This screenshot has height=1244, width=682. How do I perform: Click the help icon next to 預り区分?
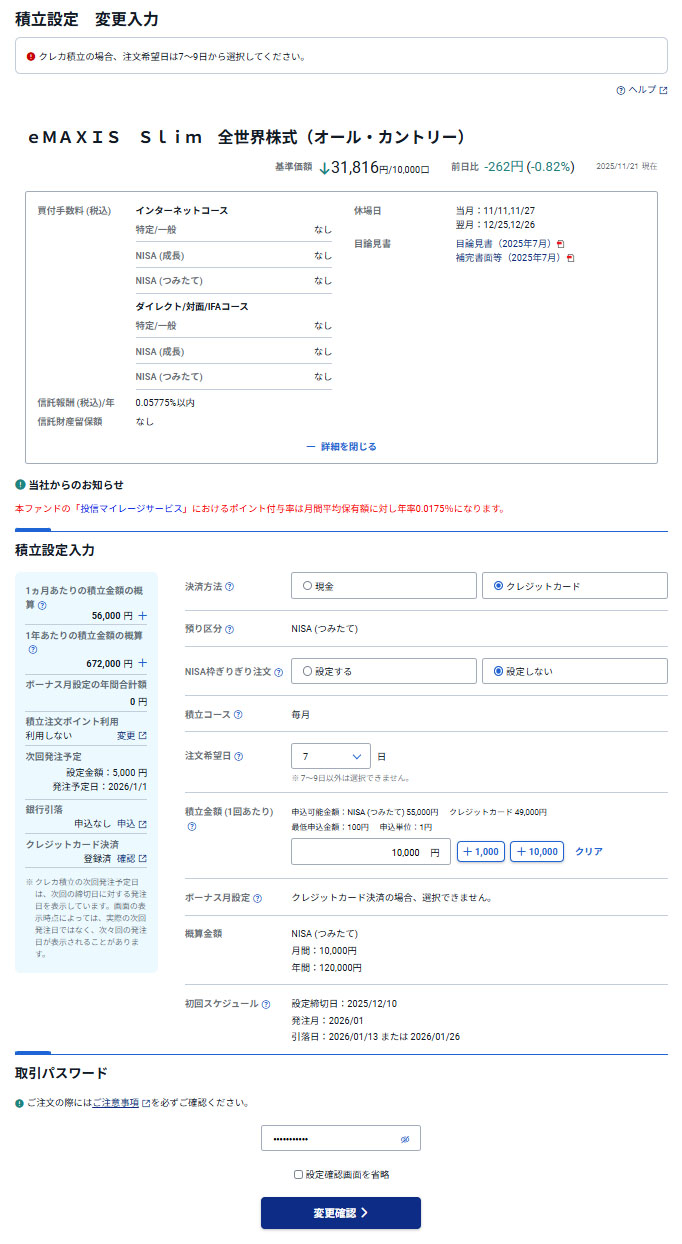coord(230,630)
